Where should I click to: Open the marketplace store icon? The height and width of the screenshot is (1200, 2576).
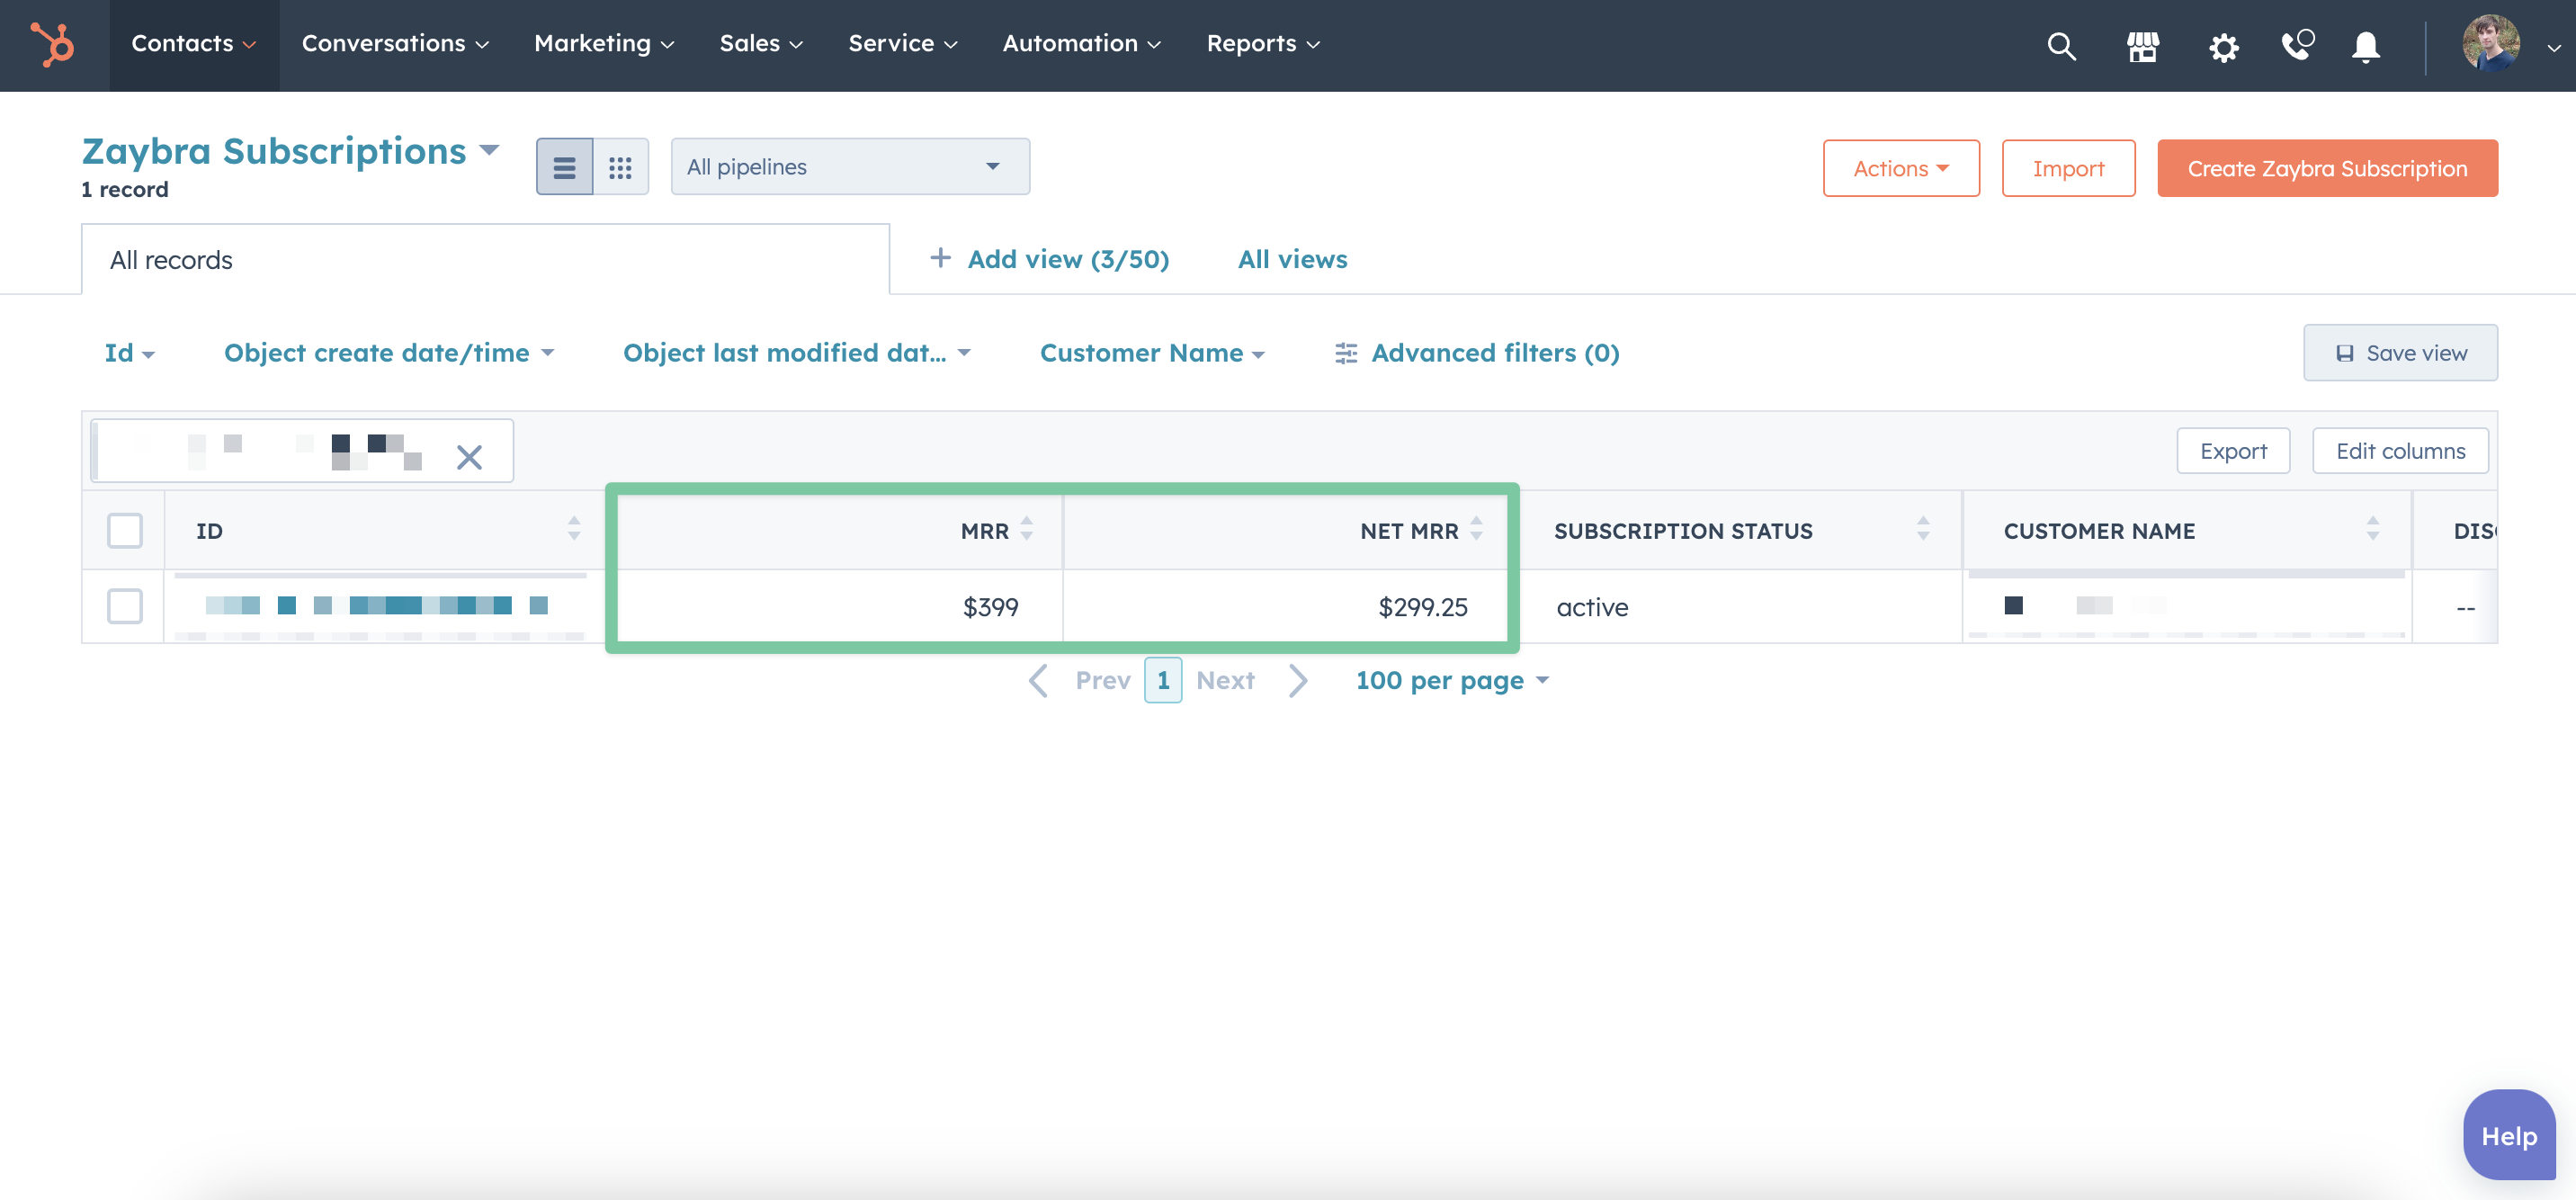pyautogui.click(x=2143, y=46)
